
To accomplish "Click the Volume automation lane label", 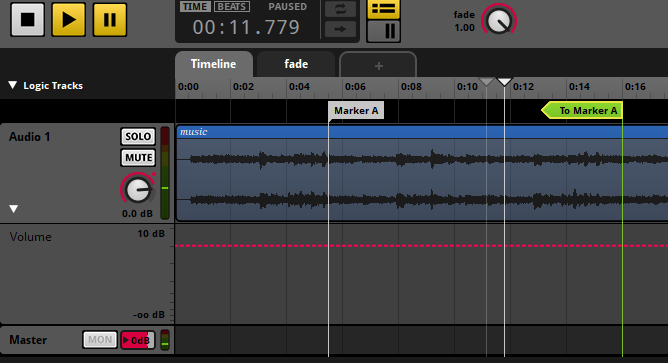I will pyautogui.click(x=31, y=237).
